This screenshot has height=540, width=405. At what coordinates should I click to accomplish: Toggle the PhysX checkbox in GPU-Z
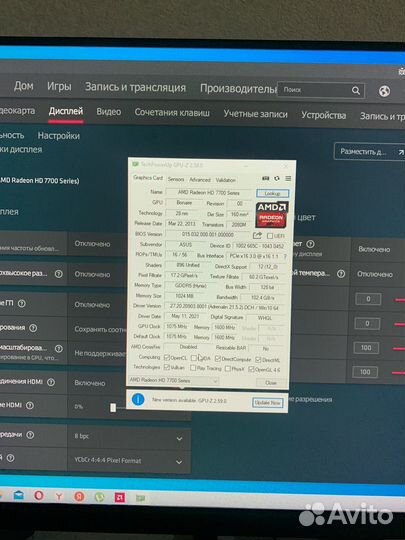coord(228,369)
